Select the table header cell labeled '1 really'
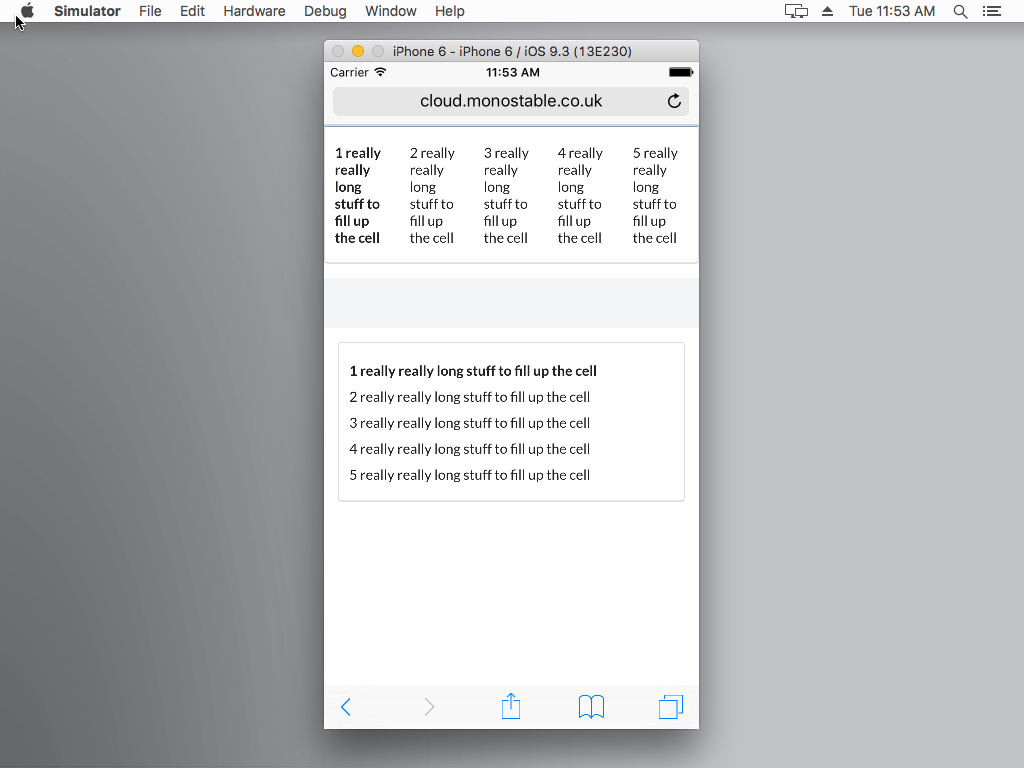 pyautogui.click(x=359, y=195)
